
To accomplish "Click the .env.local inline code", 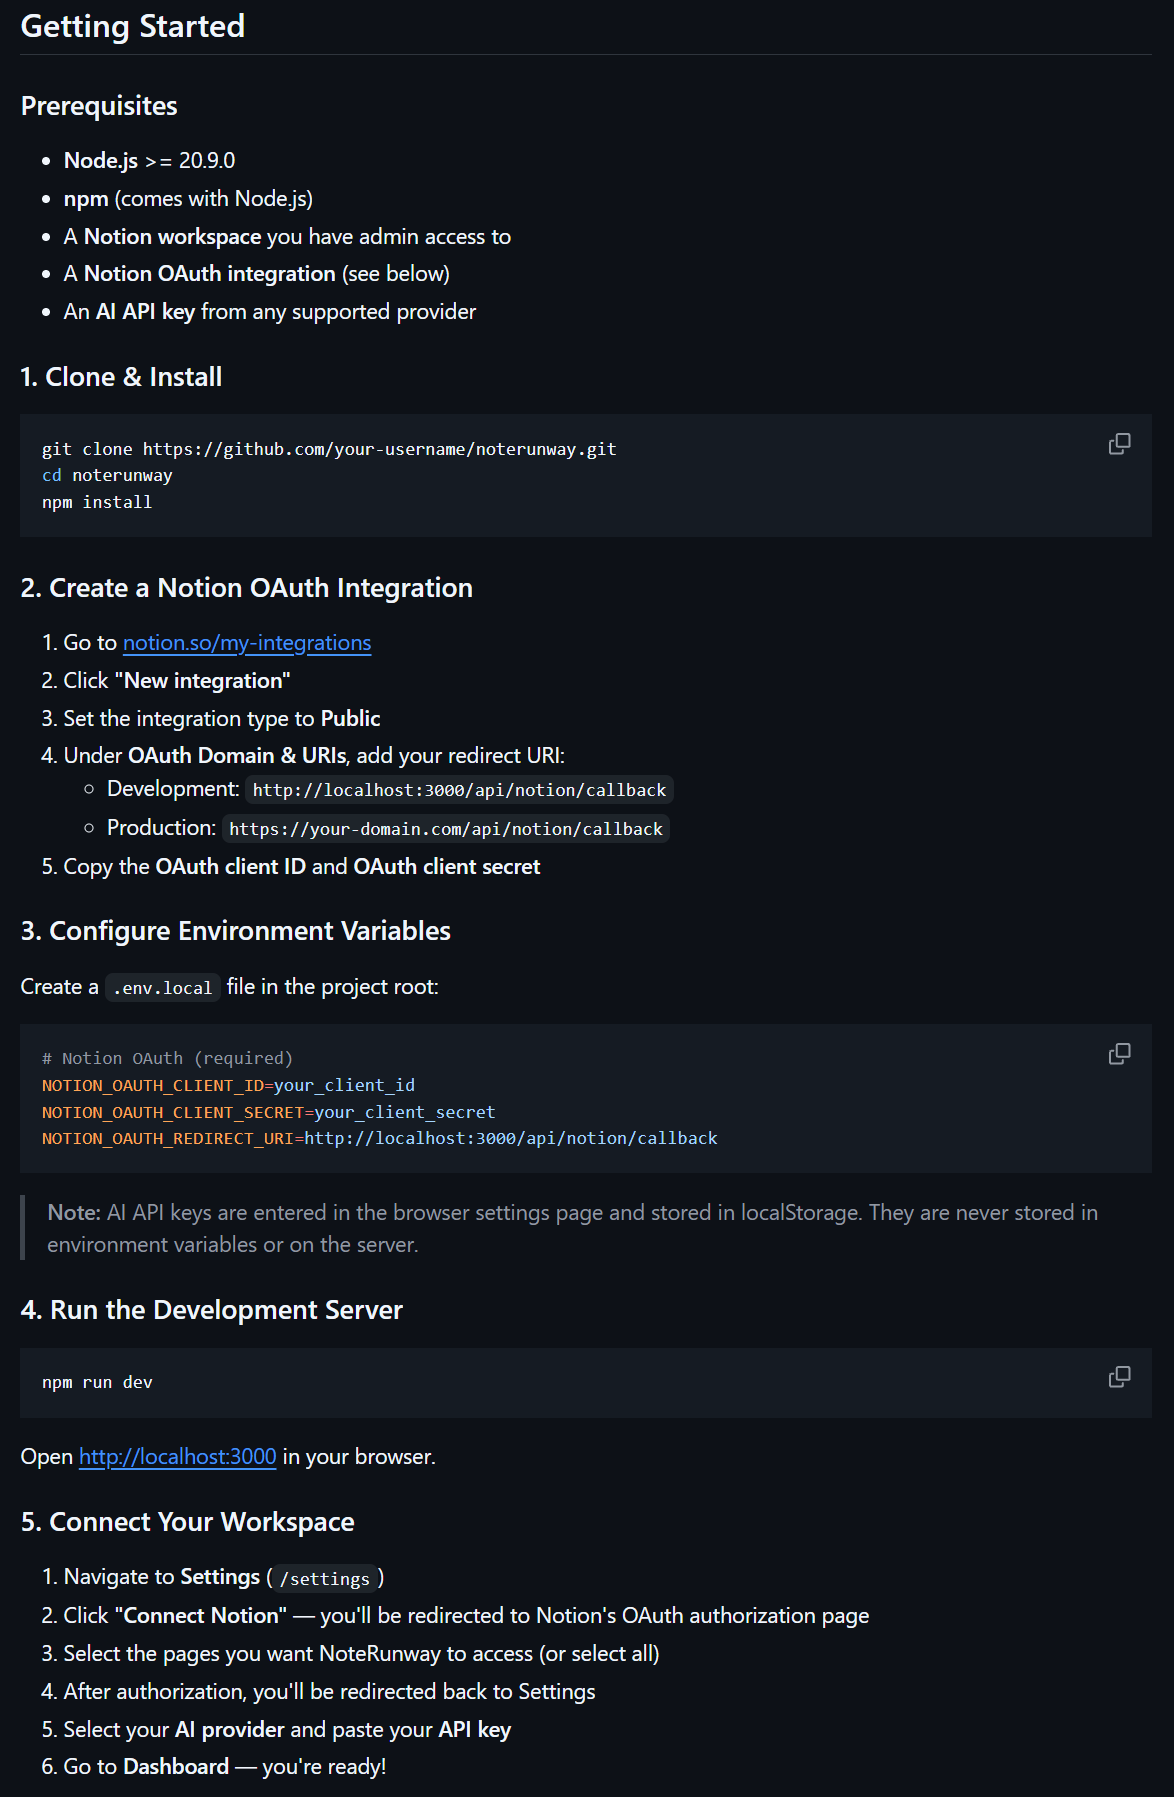I will pyautogui.click(x=162, y=988).
